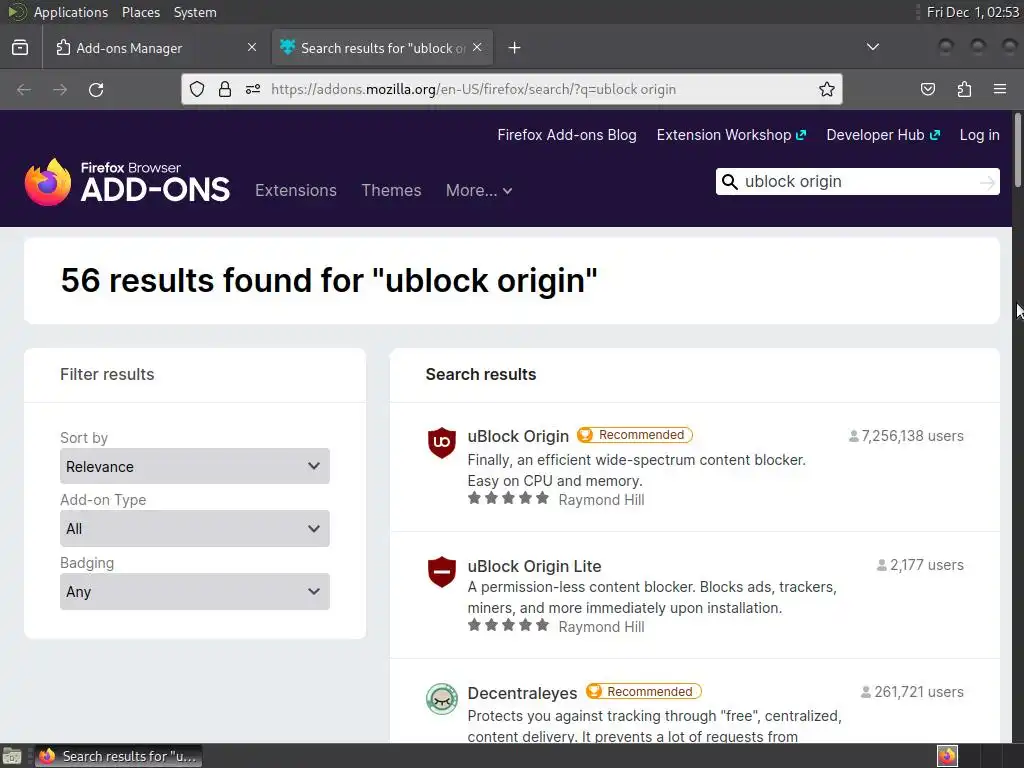Image resolution: width=1024 pixels, height=768 pixels.
Task: Submit search with the arrow button
Action: pos(987,182)
